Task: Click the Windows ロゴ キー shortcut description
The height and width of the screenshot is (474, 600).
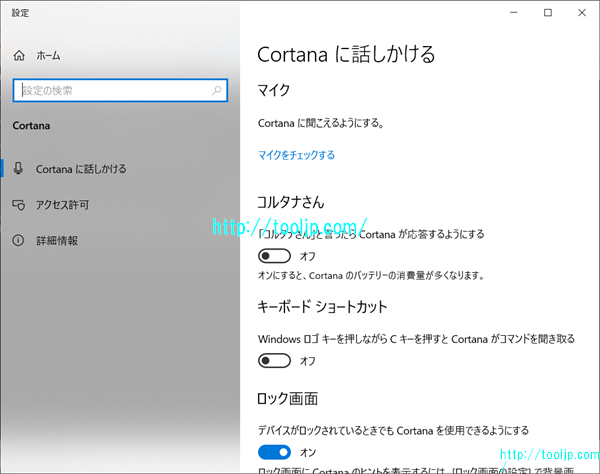Action: tap(416, 339)
